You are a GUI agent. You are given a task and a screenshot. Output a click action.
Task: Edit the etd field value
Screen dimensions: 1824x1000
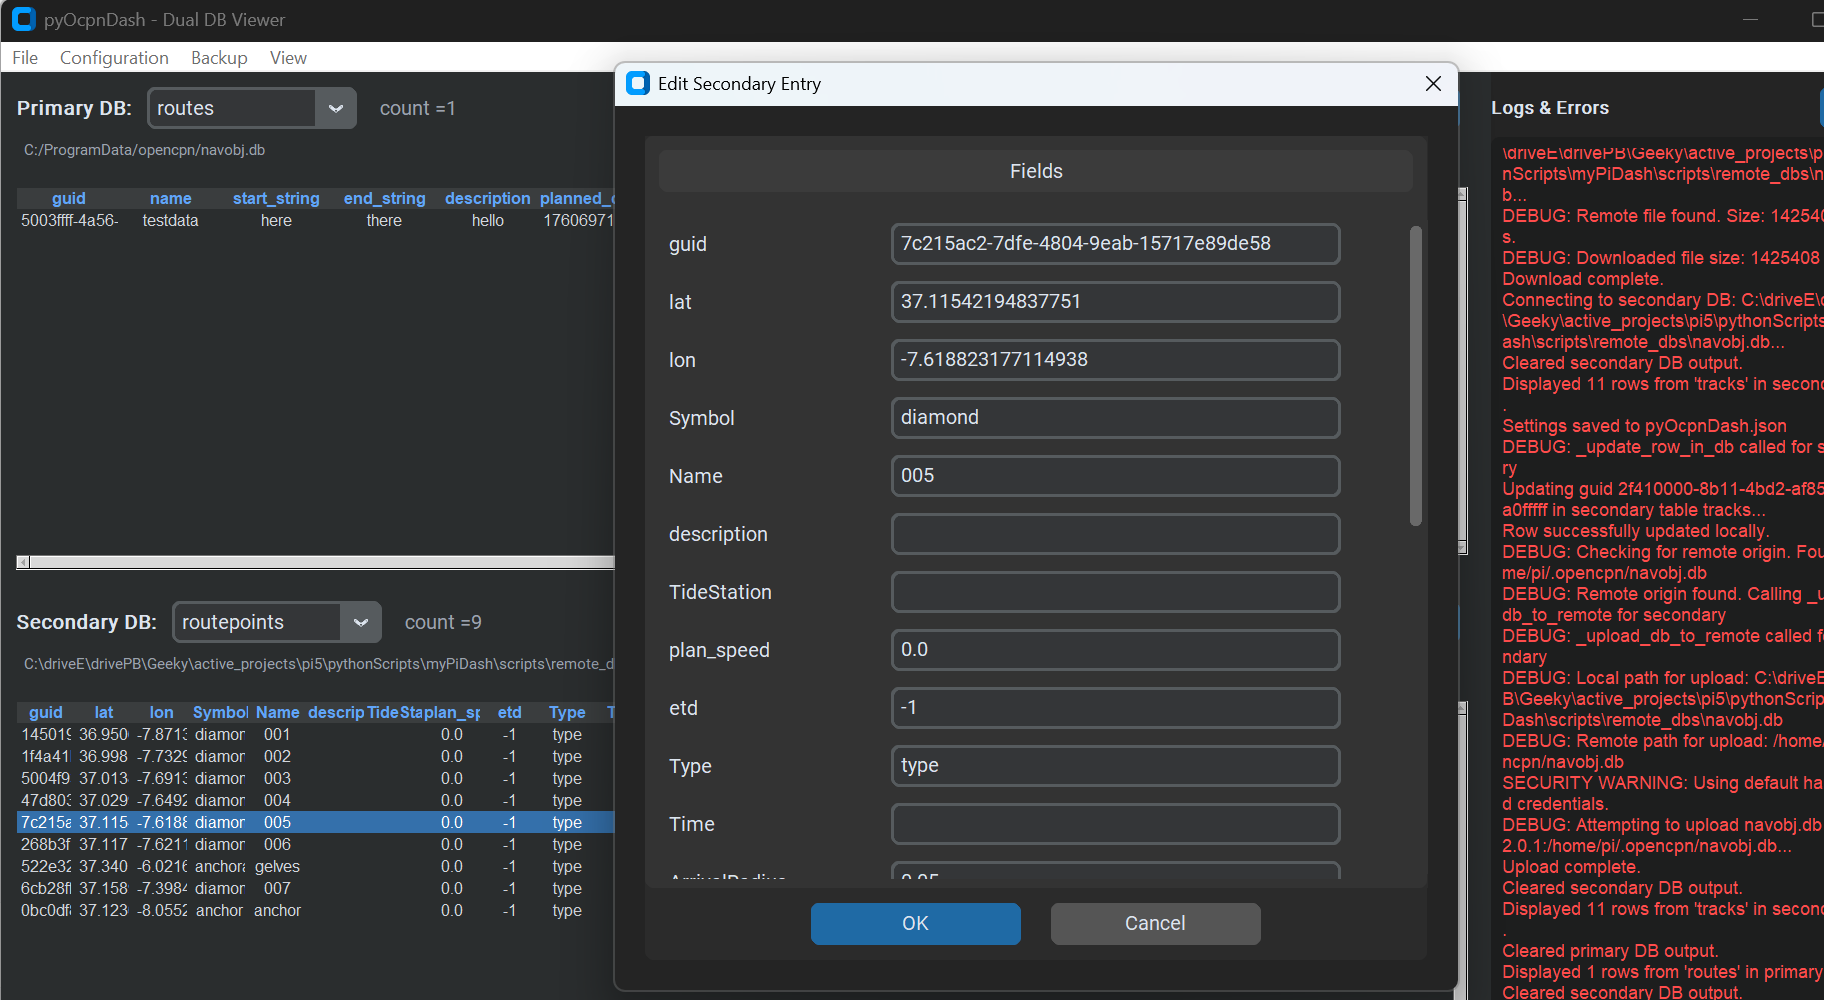click(1115, 708)
